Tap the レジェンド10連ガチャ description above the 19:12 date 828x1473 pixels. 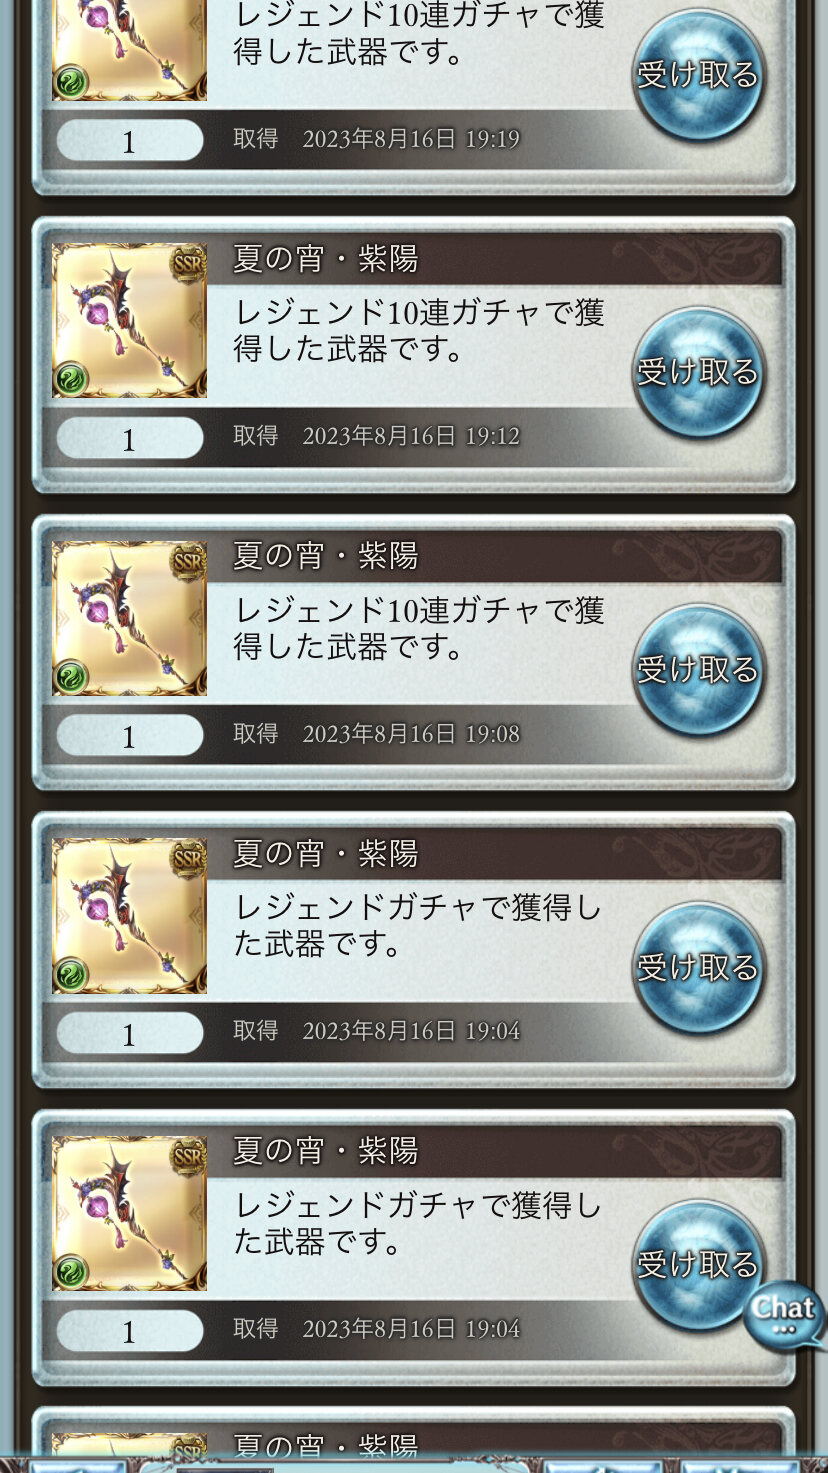click(419, 330)
